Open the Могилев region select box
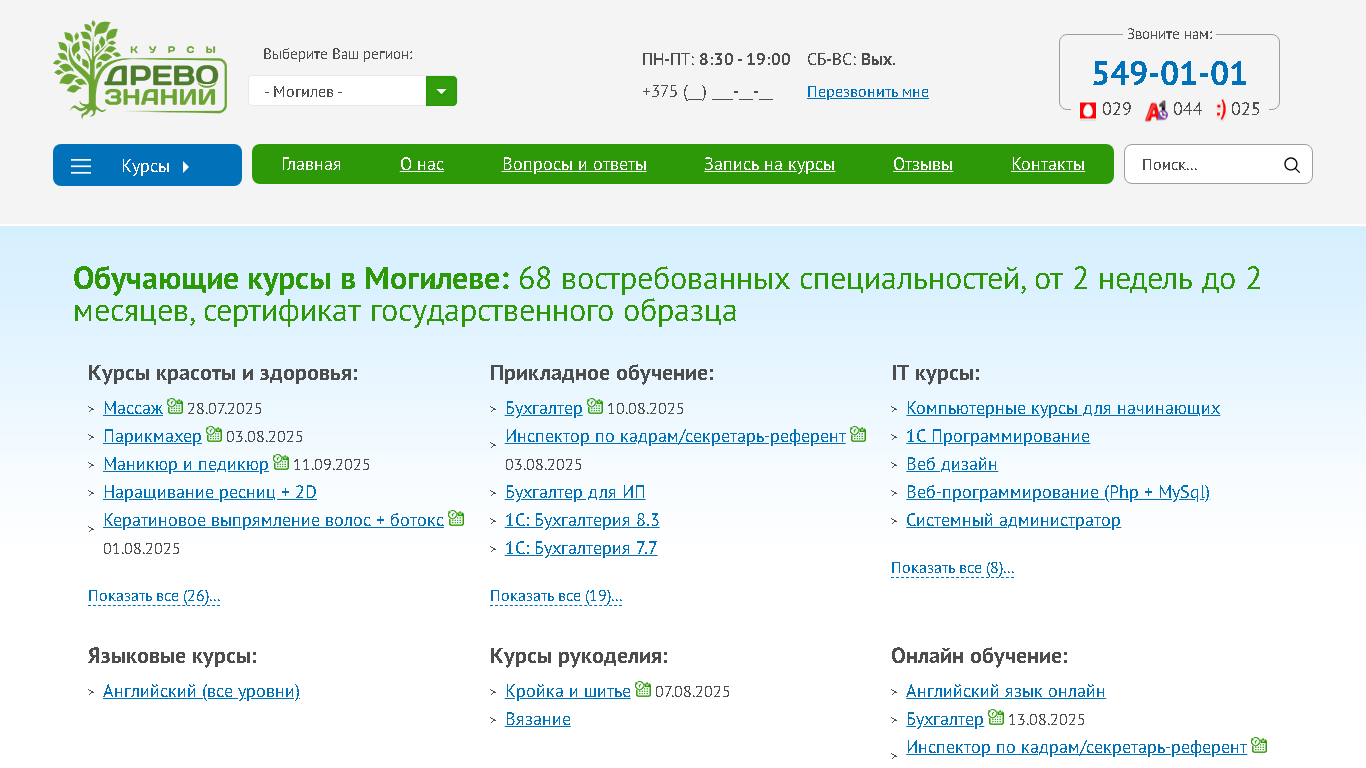 (x=352, y=91)
